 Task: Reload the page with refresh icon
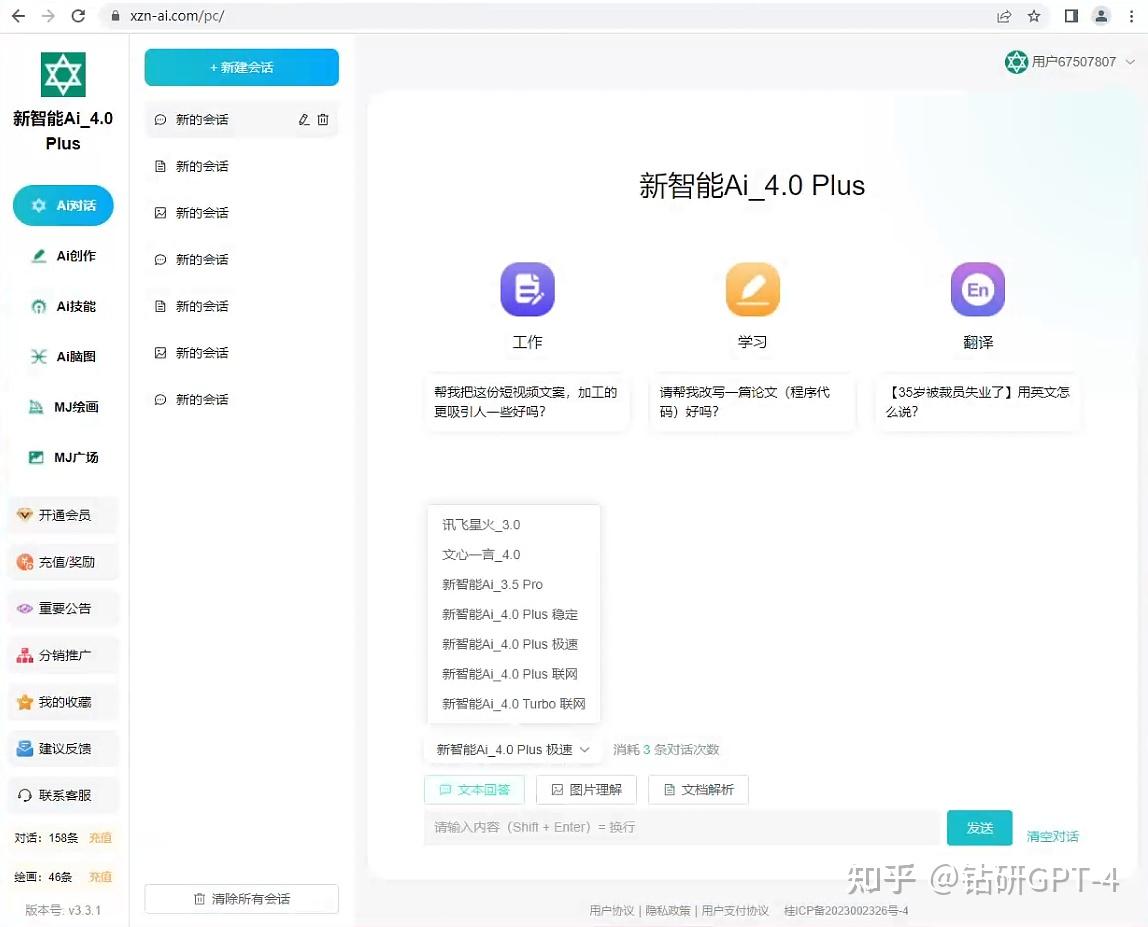(x=78, y=15)
